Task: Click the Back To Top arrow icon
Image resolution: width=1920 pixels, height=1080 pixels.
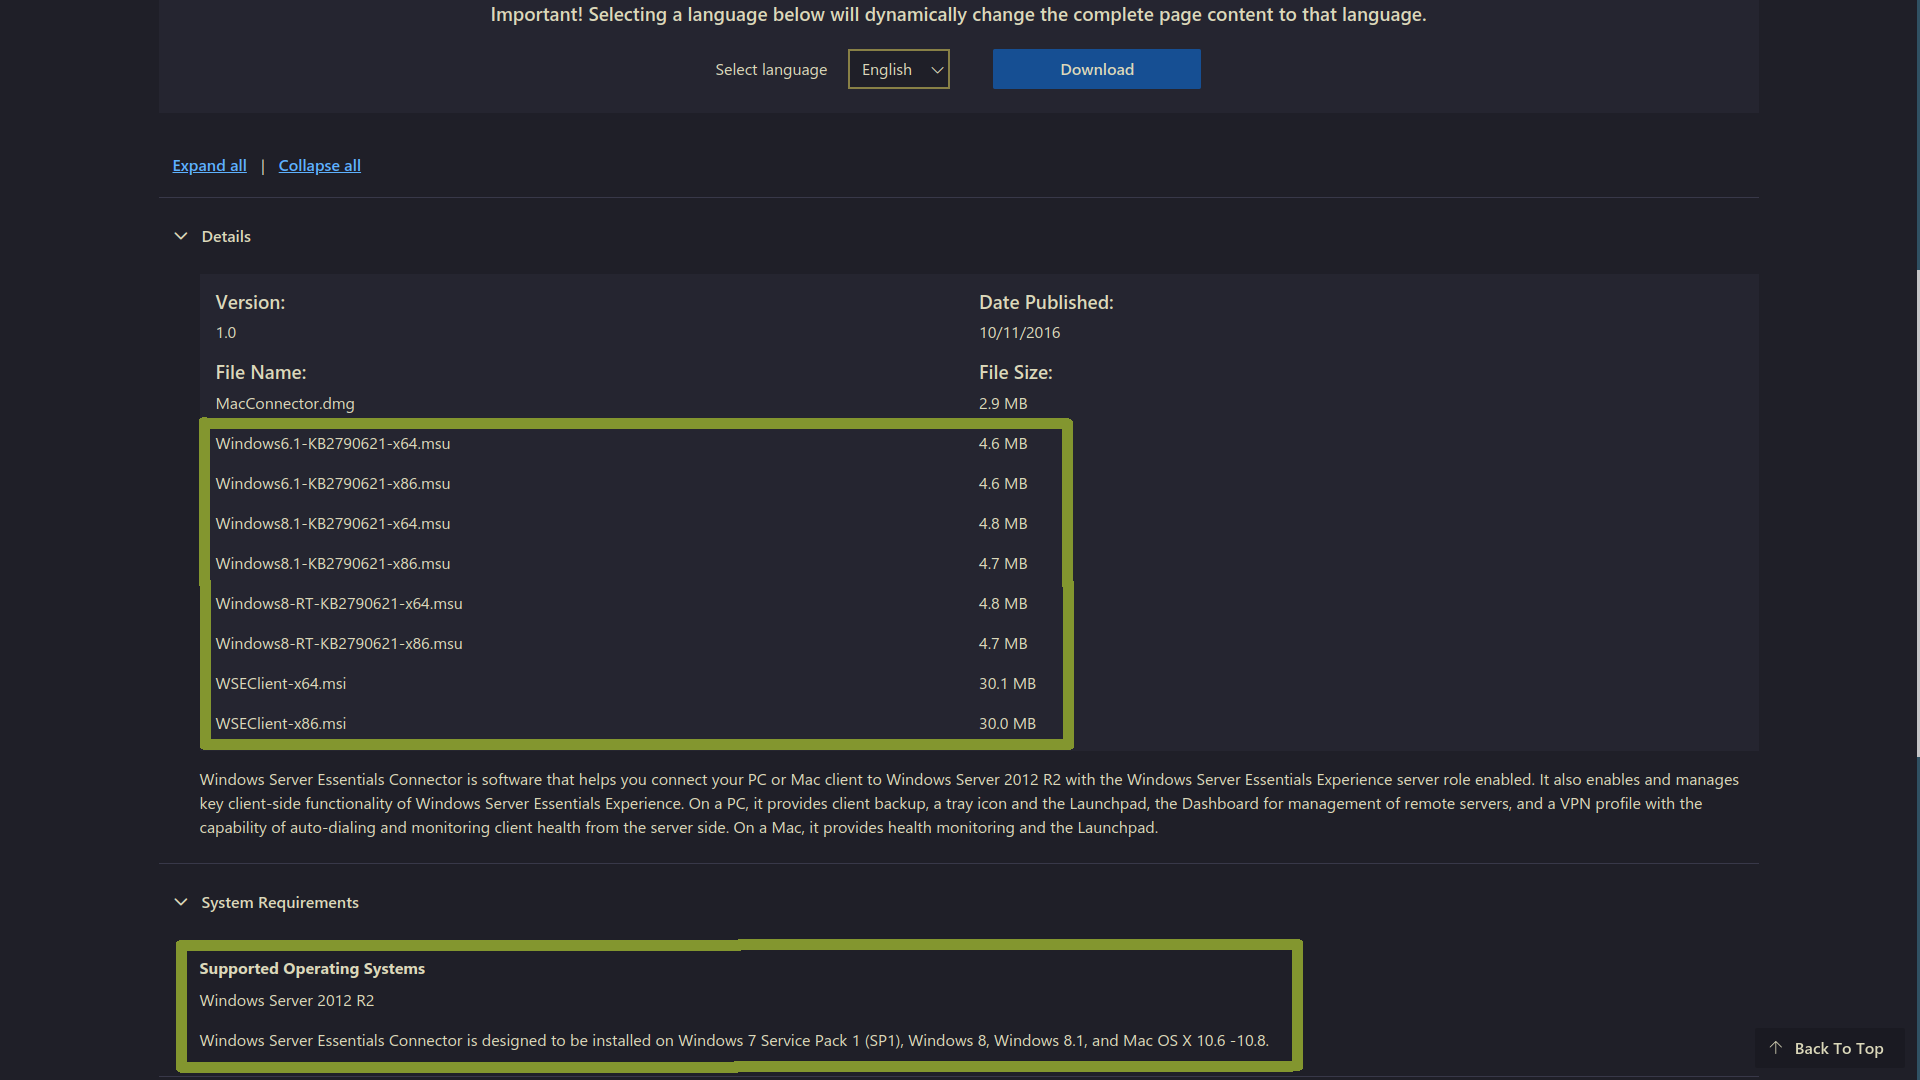Action: 1775,1048
